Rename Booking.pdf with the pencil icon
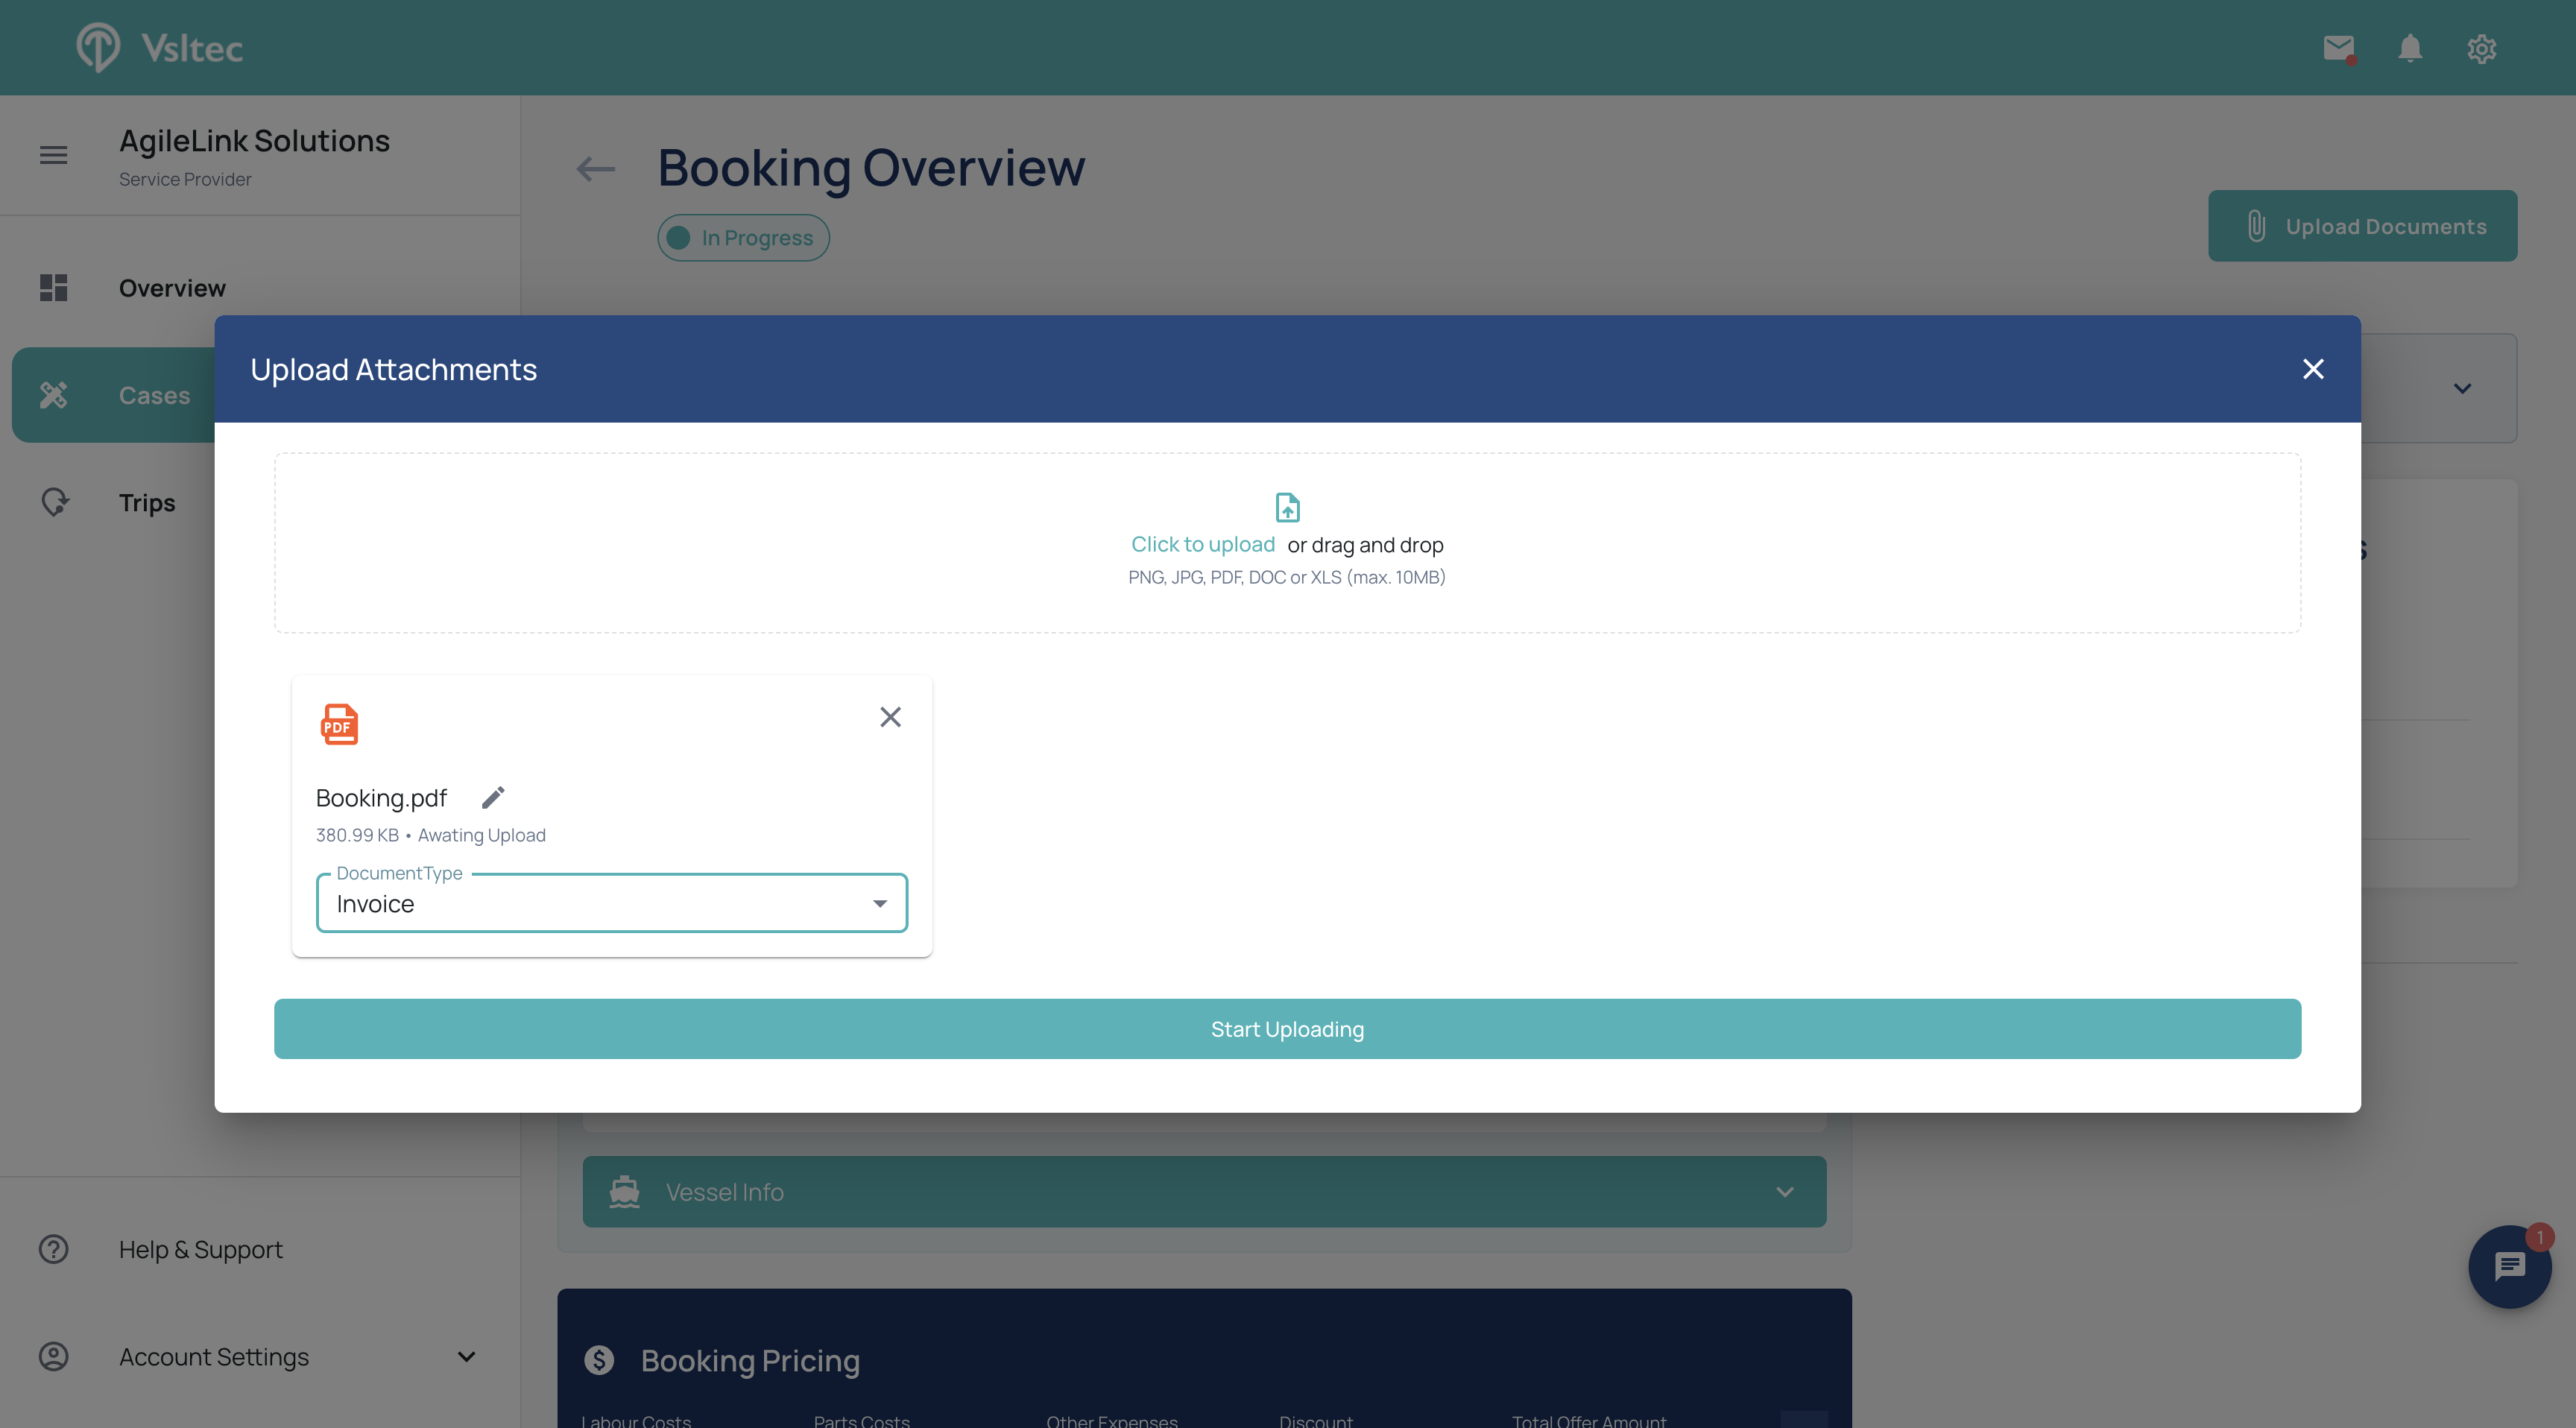The image size is (2576, 1428). 493,797
